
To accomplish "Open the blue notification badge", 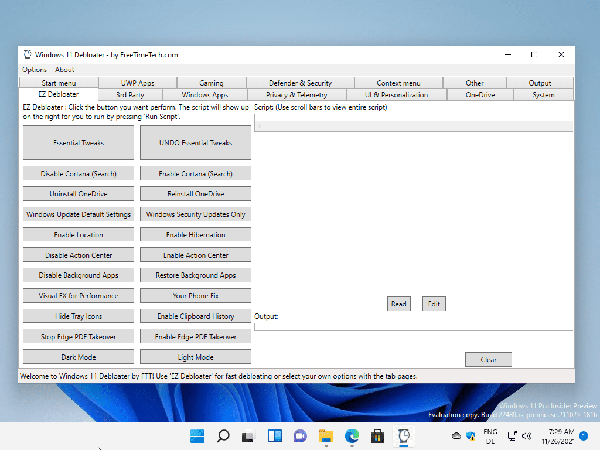I will 584,435.
